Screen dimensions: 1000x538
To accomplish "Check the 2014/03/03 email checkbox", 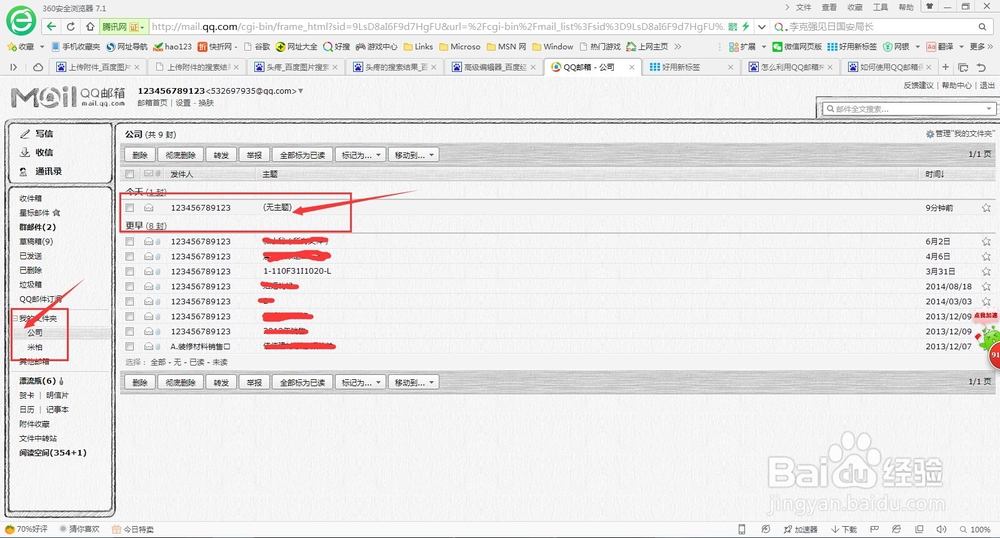I will coord(130,302).
